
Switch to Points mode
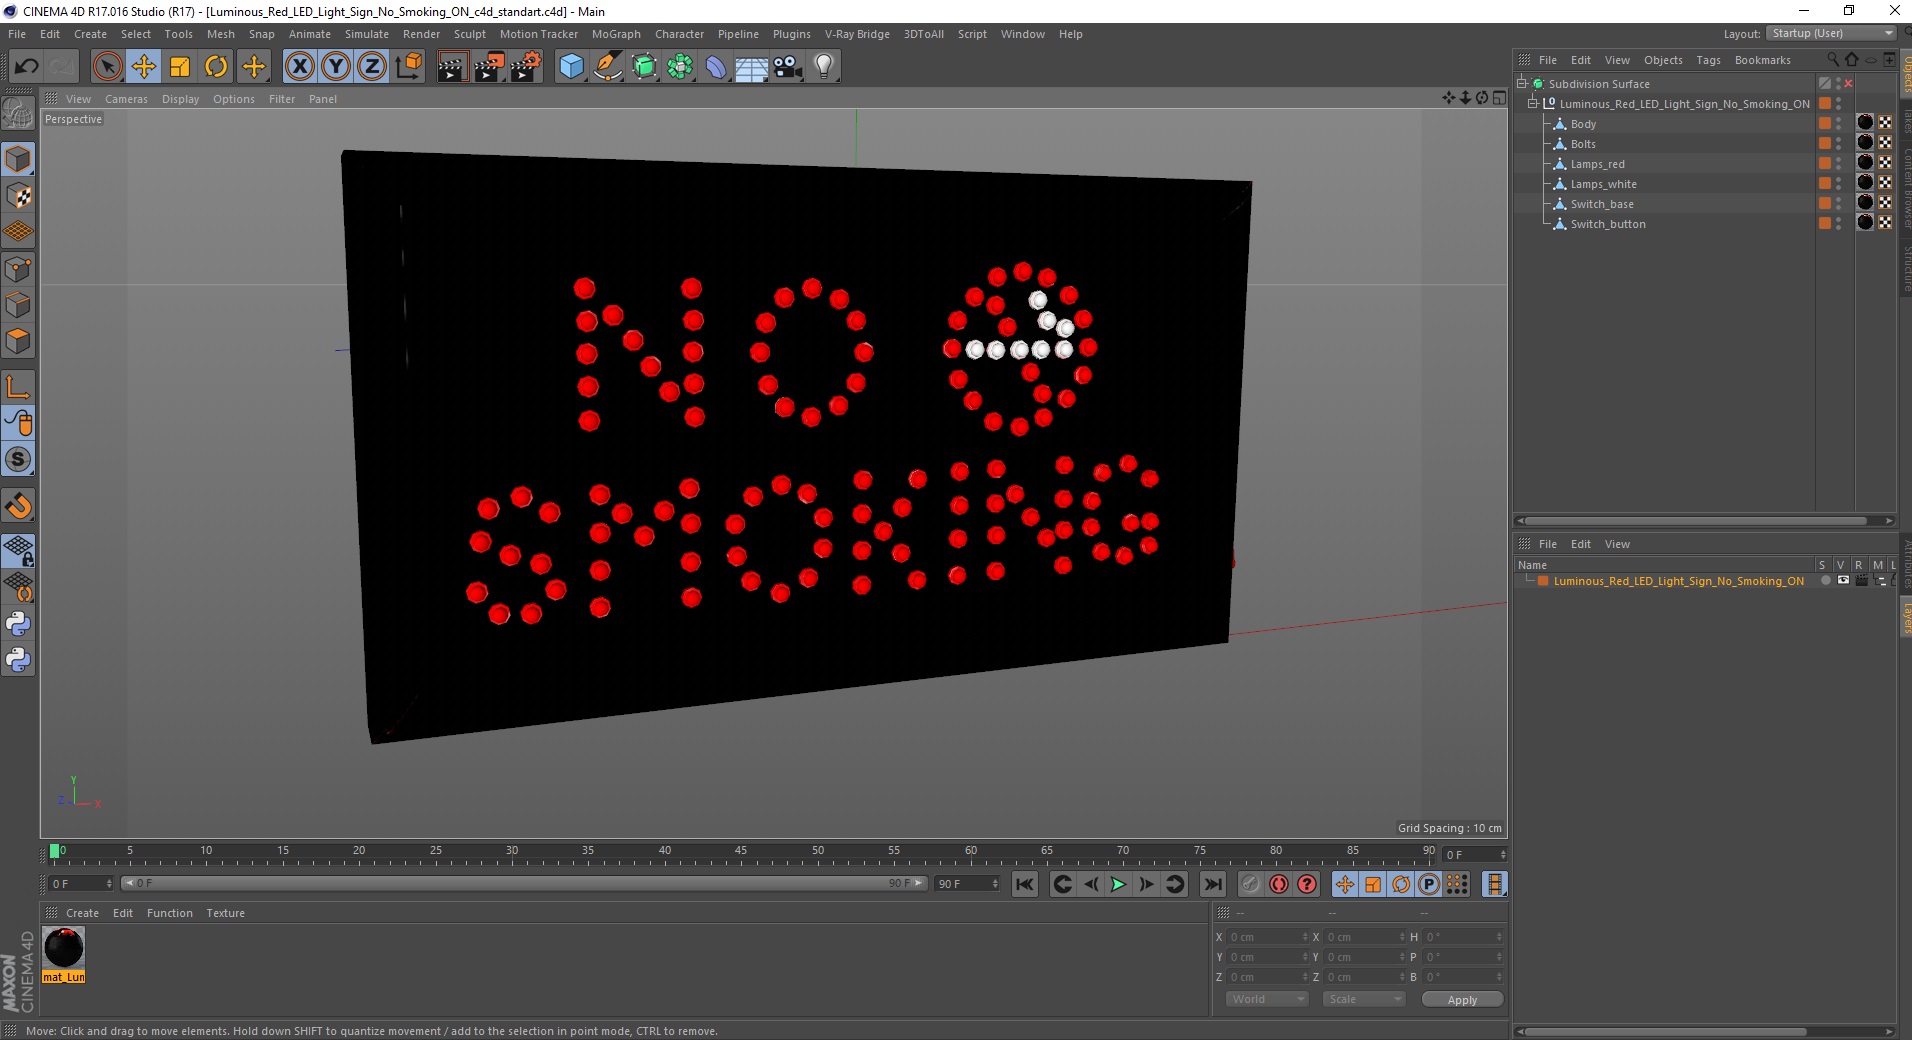coord(18,269)
